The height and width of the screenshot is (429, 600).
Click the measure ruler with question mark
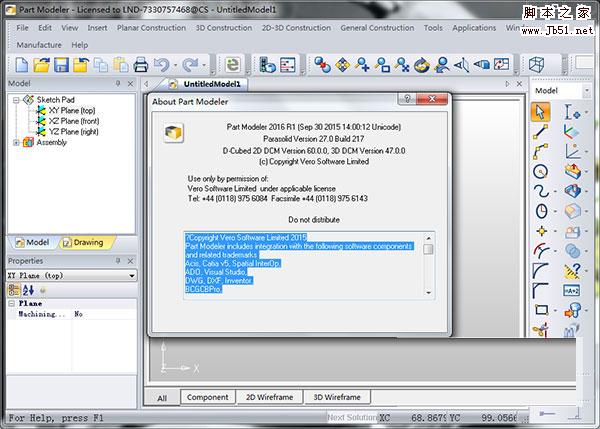pos(572,271)
